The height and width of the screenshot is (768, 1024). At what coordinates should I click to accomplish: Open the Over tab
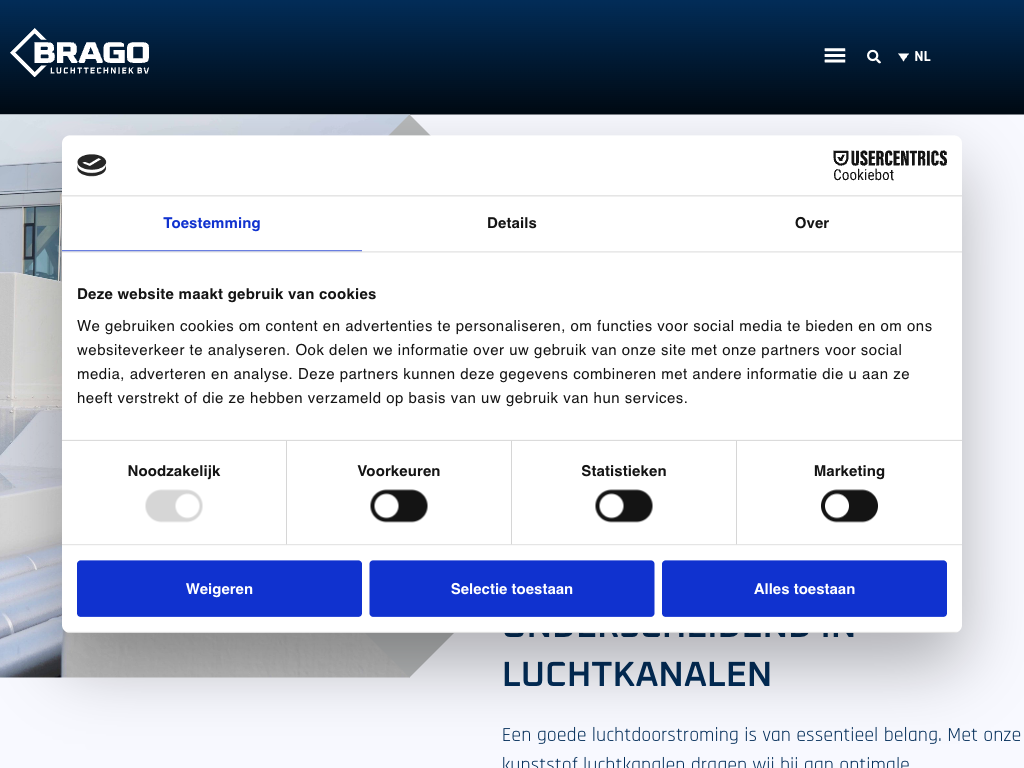pyautogui.click(x=812, y=223)
